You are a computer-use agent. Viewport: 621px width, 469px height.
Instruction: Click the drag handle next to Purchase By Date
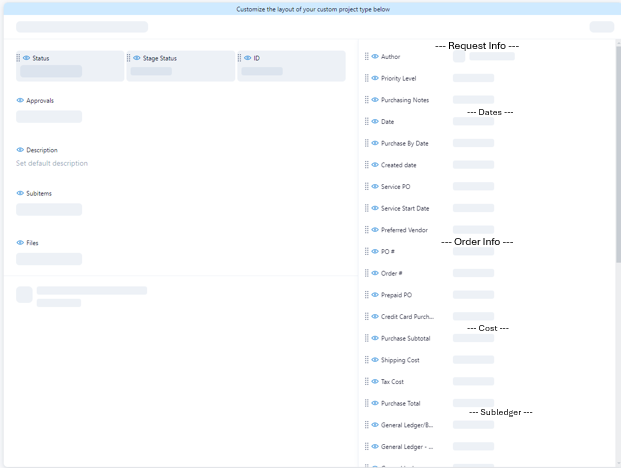click(x=367, y=143)
